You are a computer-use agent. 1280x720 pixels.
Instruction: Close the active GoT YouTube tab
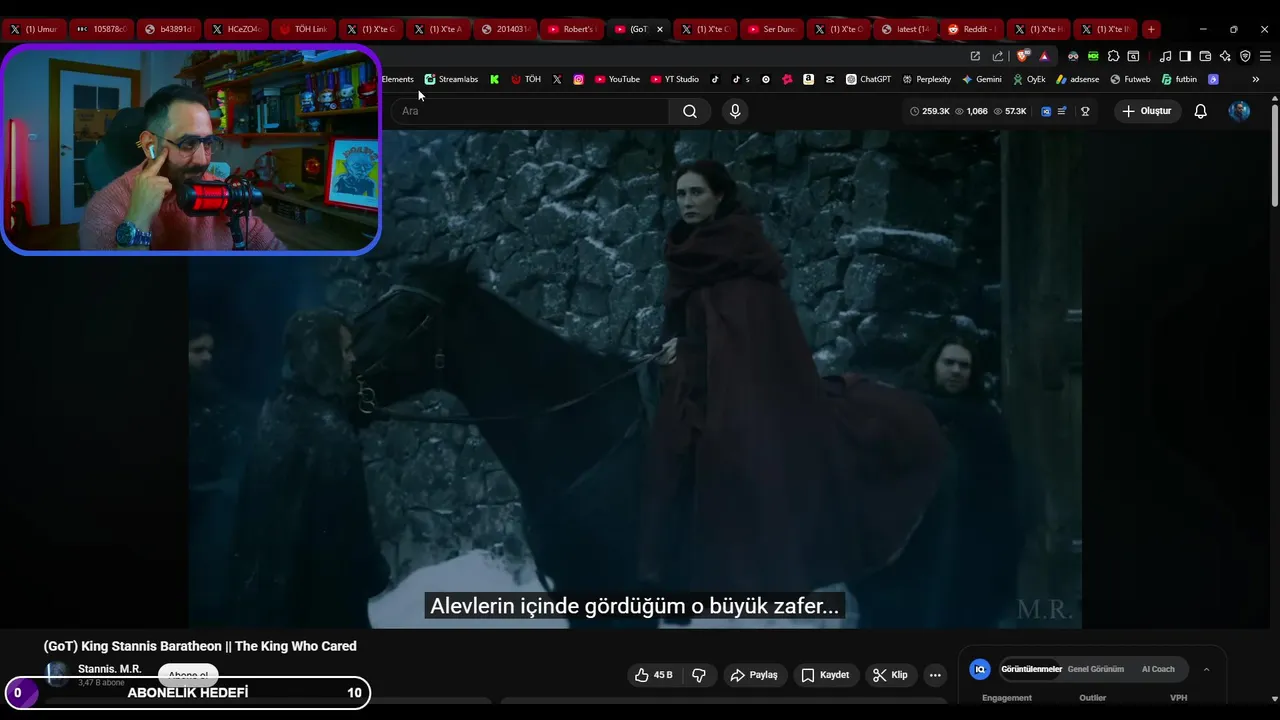click(660, 29)
